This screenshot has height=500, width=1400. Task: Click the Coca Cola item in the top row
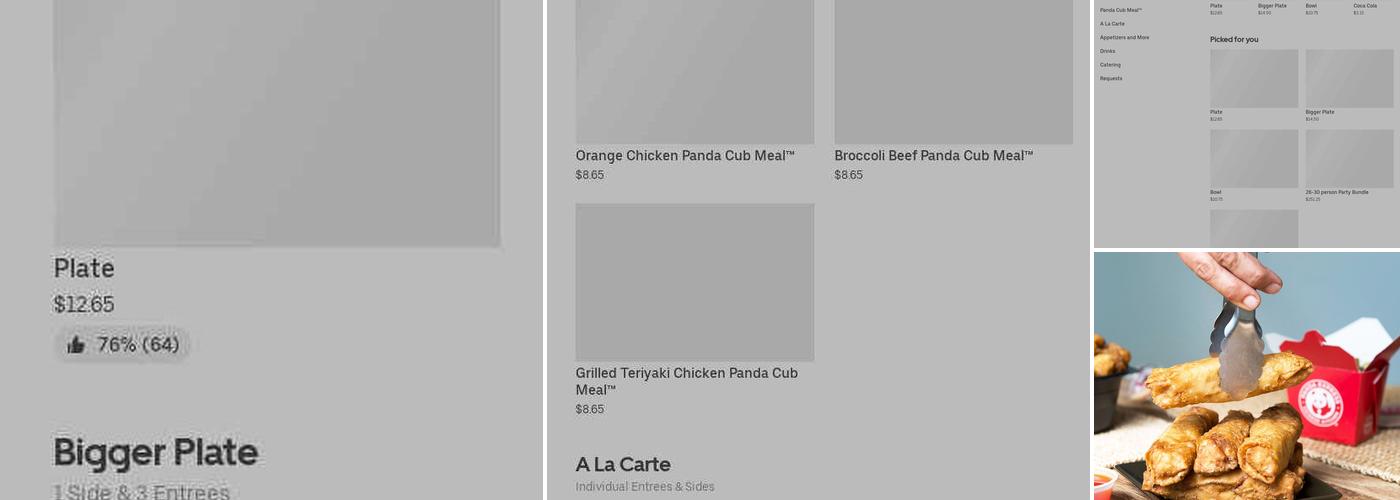(x=1364, y=6)
